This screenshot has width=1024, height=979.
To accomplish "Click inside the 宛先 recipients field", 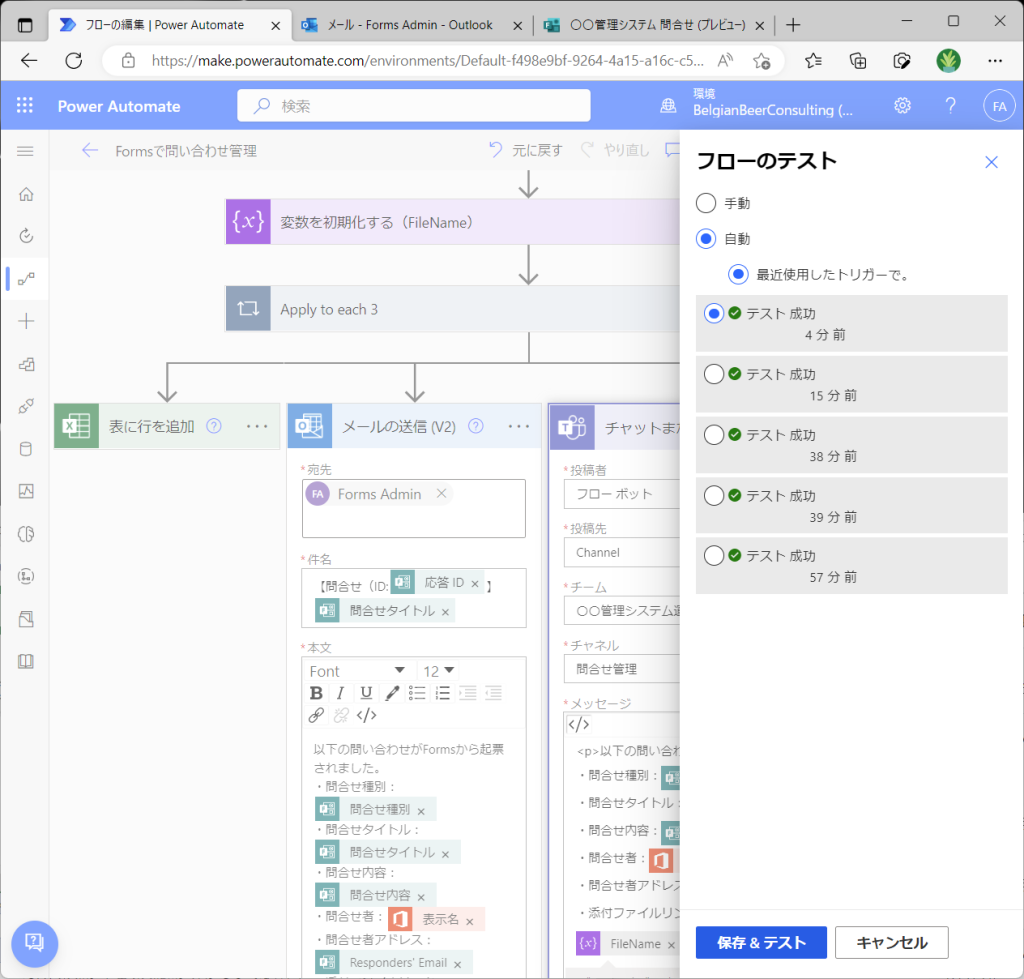I will [x=414, y=509].
